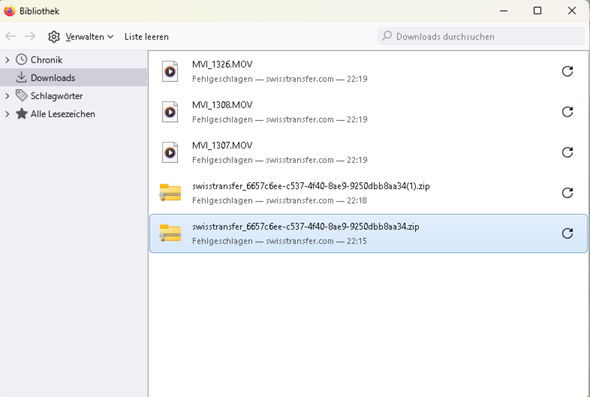The width and height of the screenshot is (590, 397).
Task: Click the search magnifier icon
Action: coord(387,36)
